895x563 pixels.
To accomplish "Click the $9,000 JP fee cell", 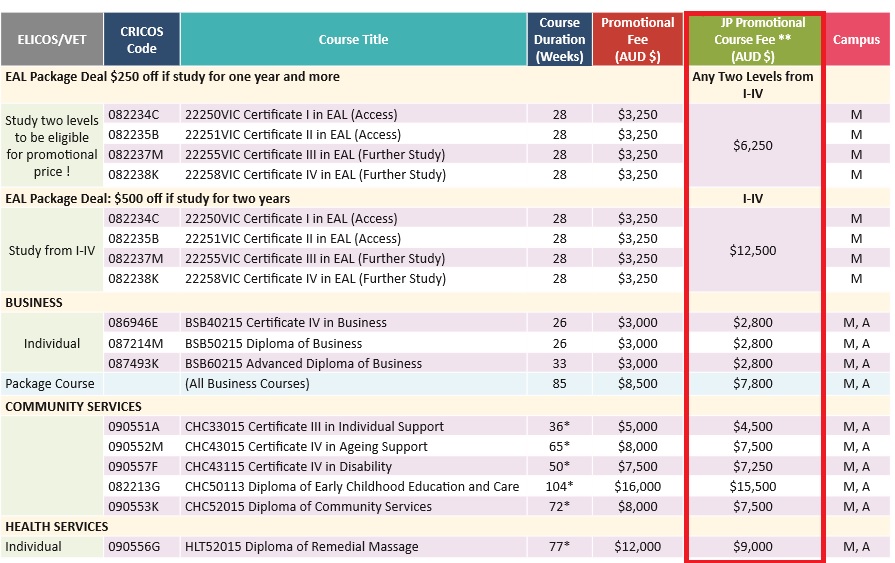I will point(753,546).
